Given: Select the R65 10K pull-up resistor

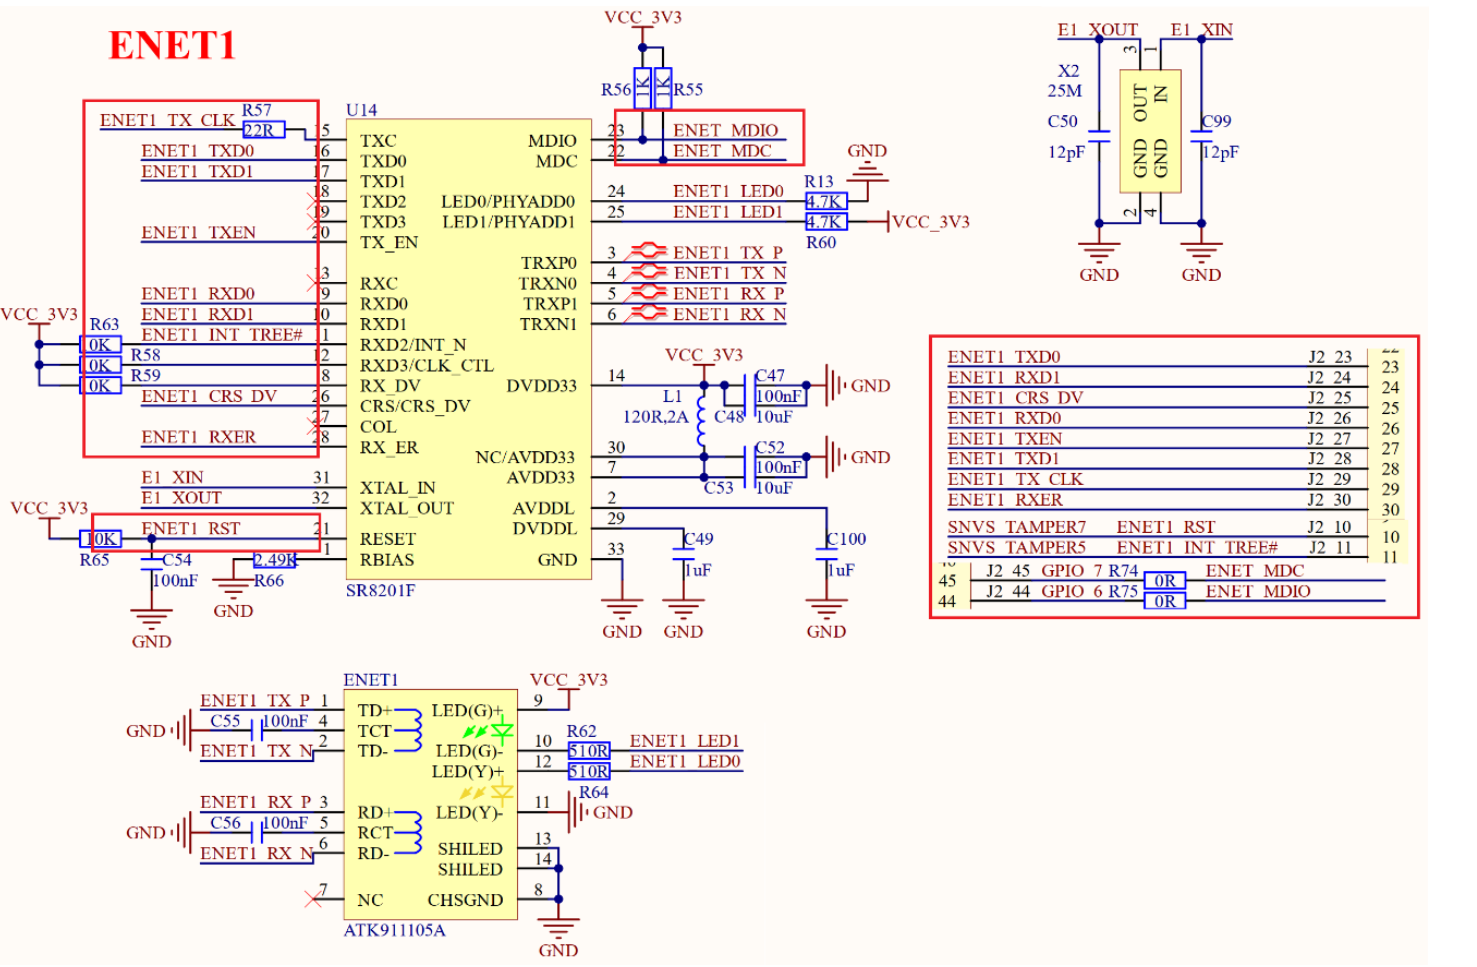Looking at the screenshot, I should coord(101,539).
